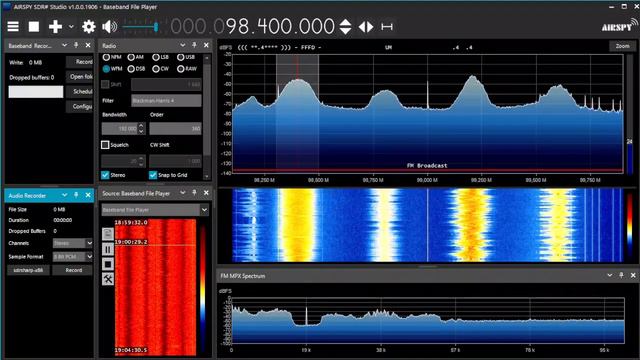Viewport: 640px width, 360px height.
Task: Click the frequency span bracket icon
Action: [x=387, y=27]
